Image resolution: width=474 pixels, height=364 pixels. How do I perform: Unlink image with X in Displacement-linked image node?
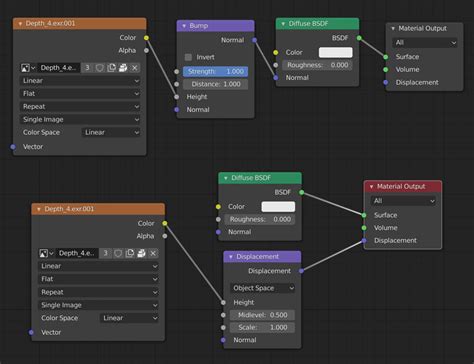(153, 253)
